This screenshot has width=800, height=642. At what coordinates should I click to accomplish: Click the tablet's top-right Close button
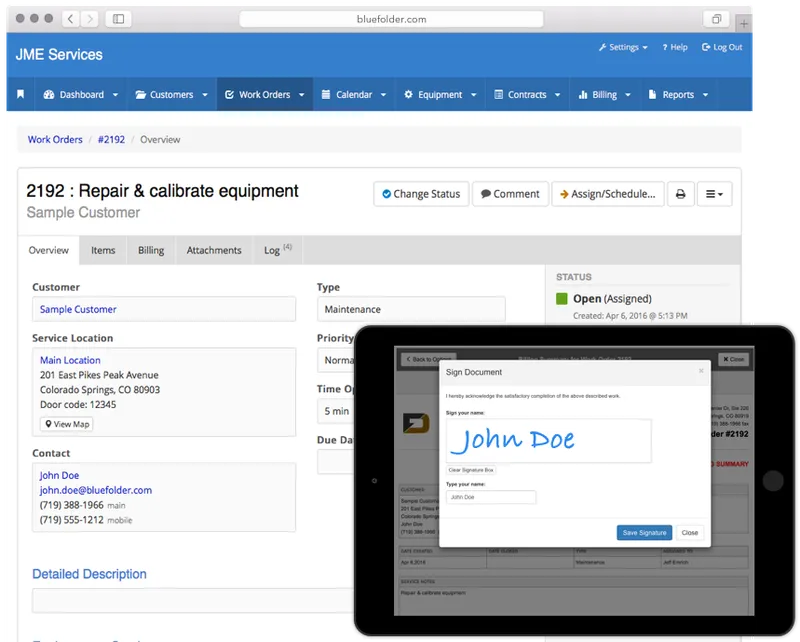(x=734, y=359)
